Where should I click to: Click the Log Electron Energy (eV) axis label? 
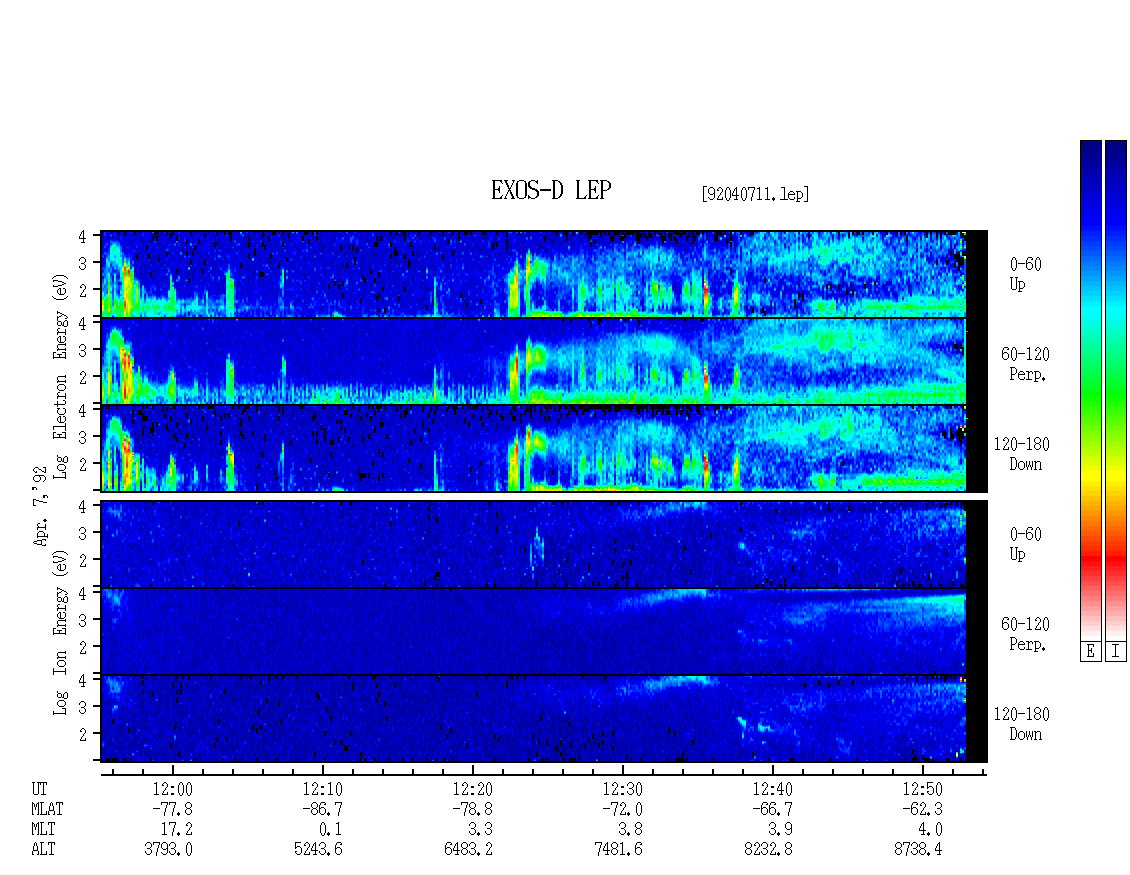tap(60, 376)
